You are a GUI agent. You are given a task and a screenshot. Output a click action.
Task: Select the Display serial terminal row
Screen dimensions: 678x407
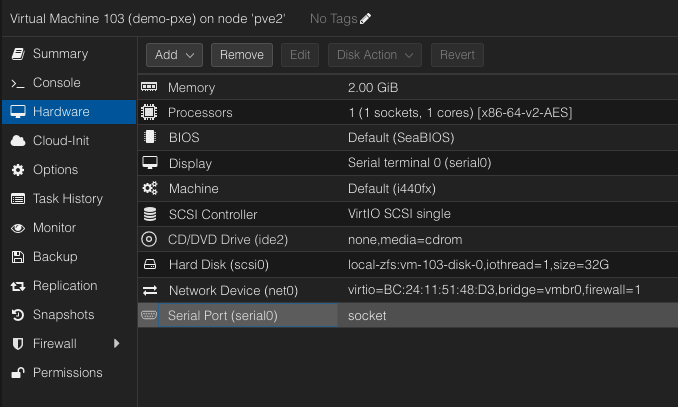click(x=400, y=163)
